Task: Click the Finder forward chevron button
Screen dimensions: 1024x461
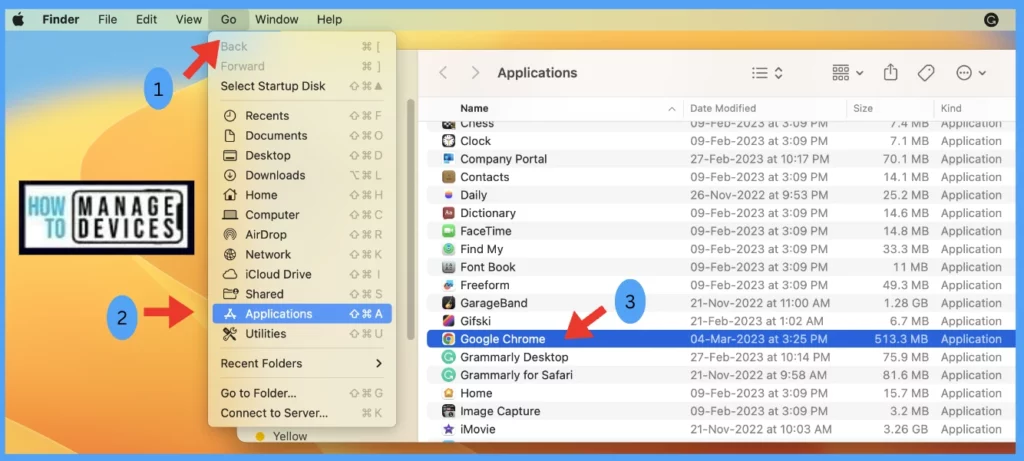Action: [x=475, y=72]
